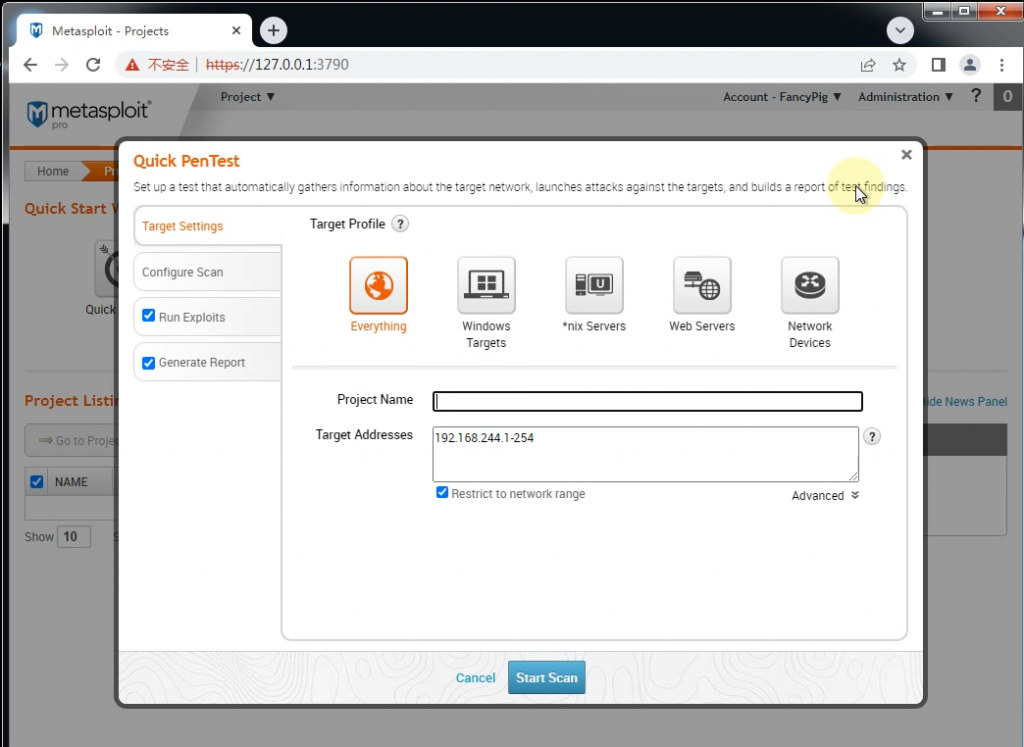Open the browser profile avatar
Viewport: 1024px width, 747px height.
pos(970,65)
